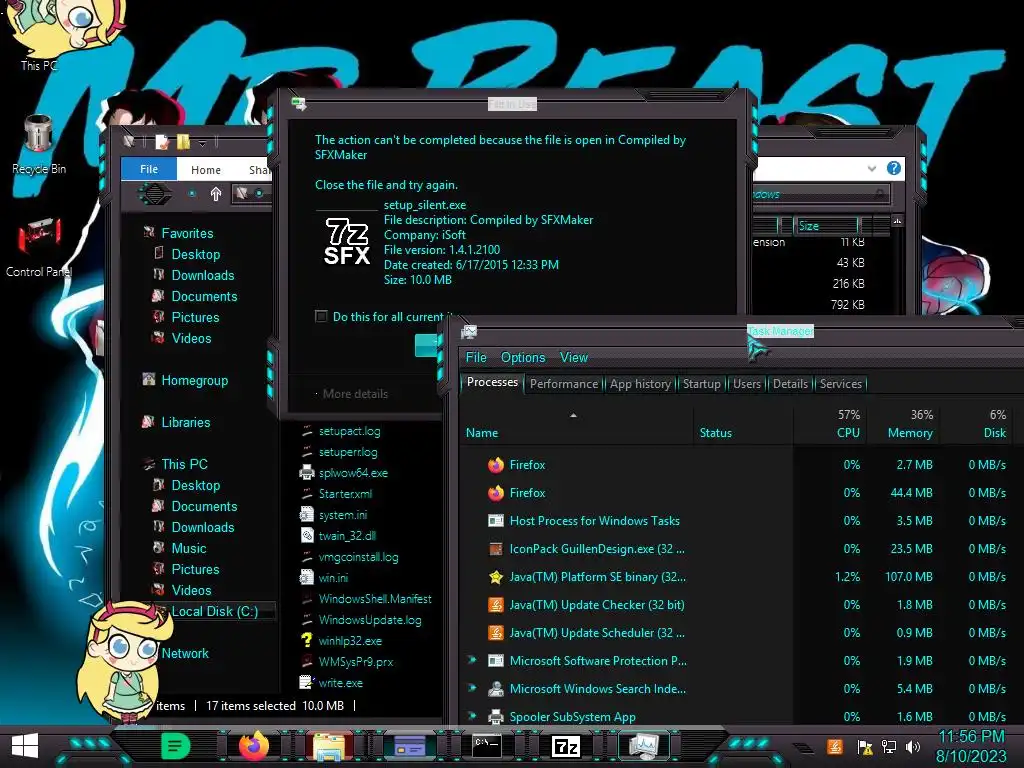Open the 7z taskbar icon
The image size is (1024, 768).
(566, 746)
